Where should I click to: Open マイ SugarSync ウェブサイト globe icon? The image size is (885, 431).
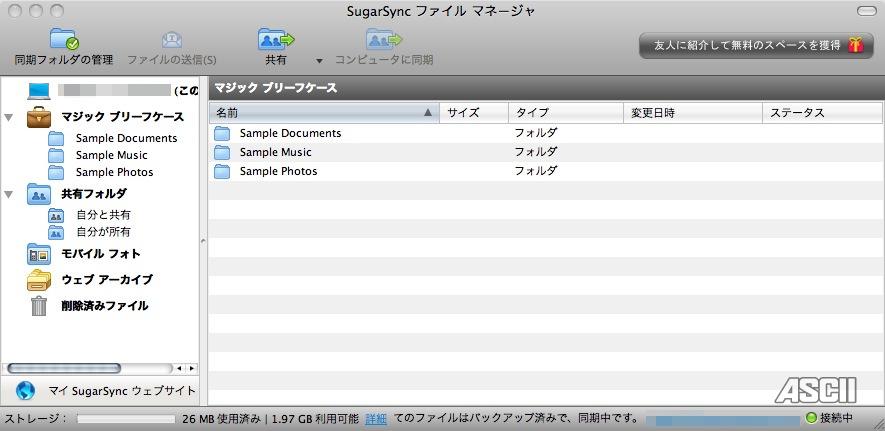coord(25,390)
